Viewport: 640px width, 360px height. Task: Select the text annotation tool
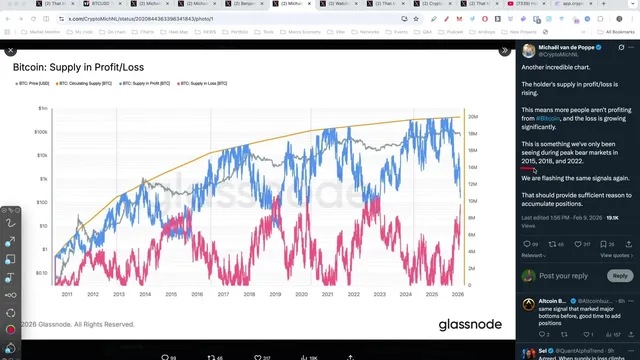point(10,278)
